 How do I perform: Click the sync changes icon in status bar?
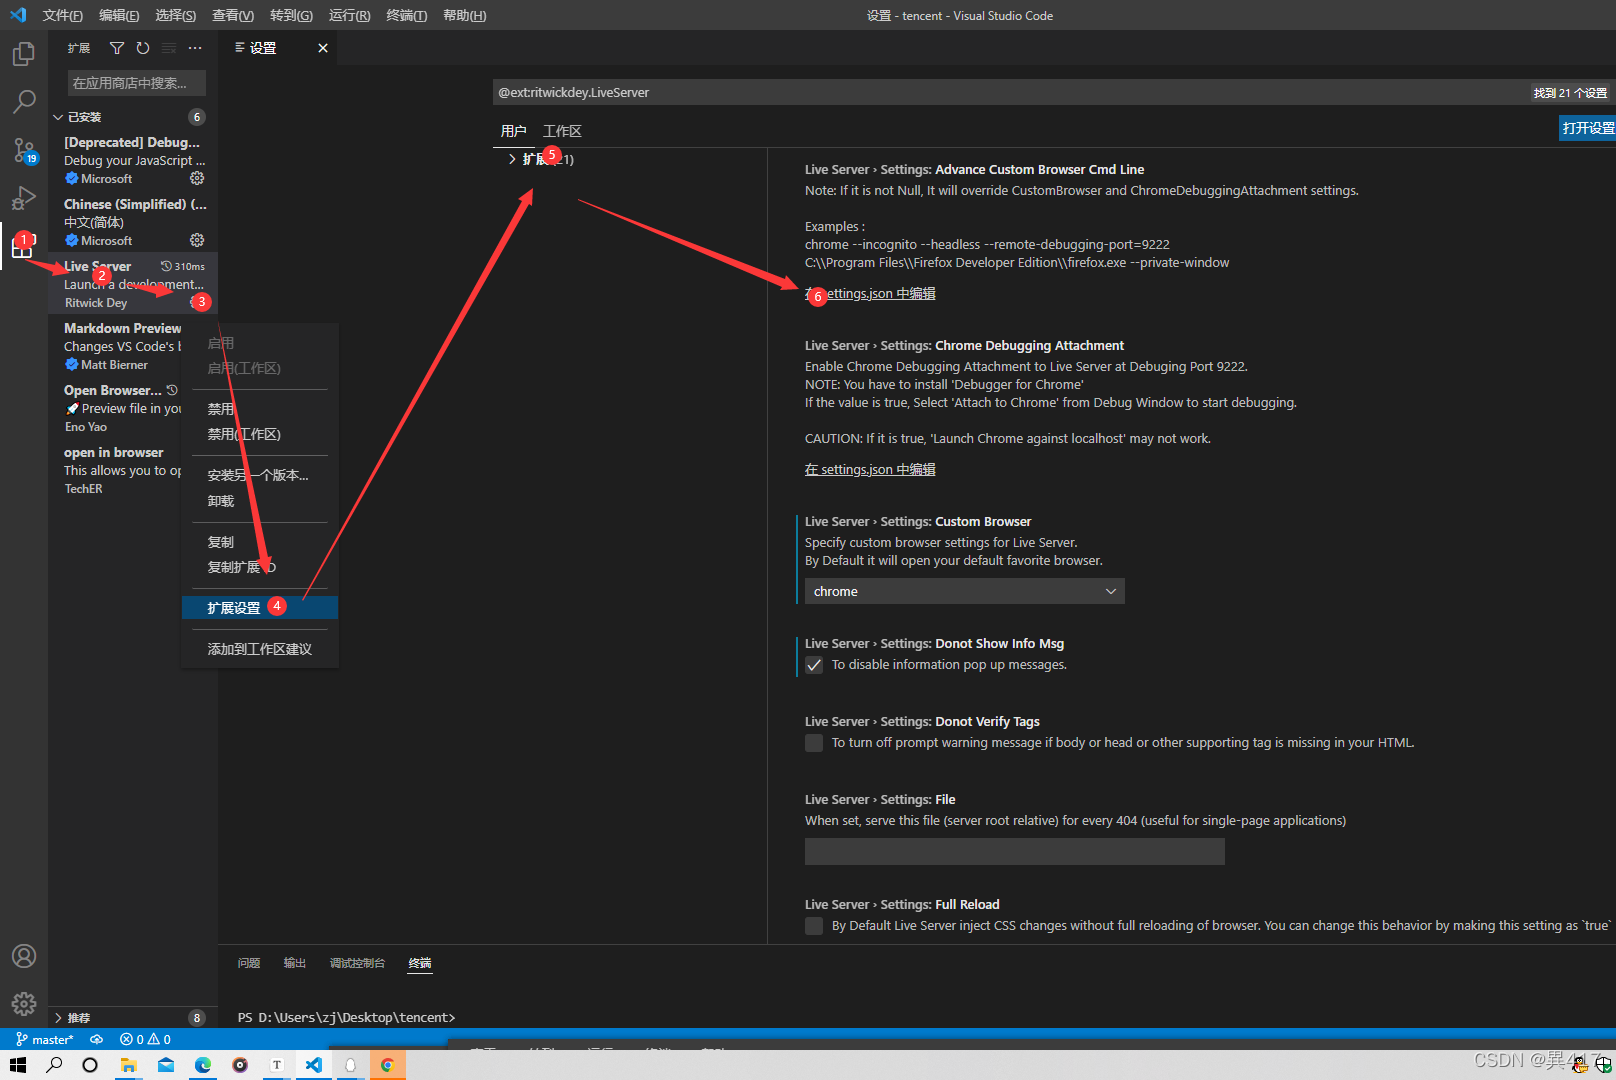[x=97, y=1039]
